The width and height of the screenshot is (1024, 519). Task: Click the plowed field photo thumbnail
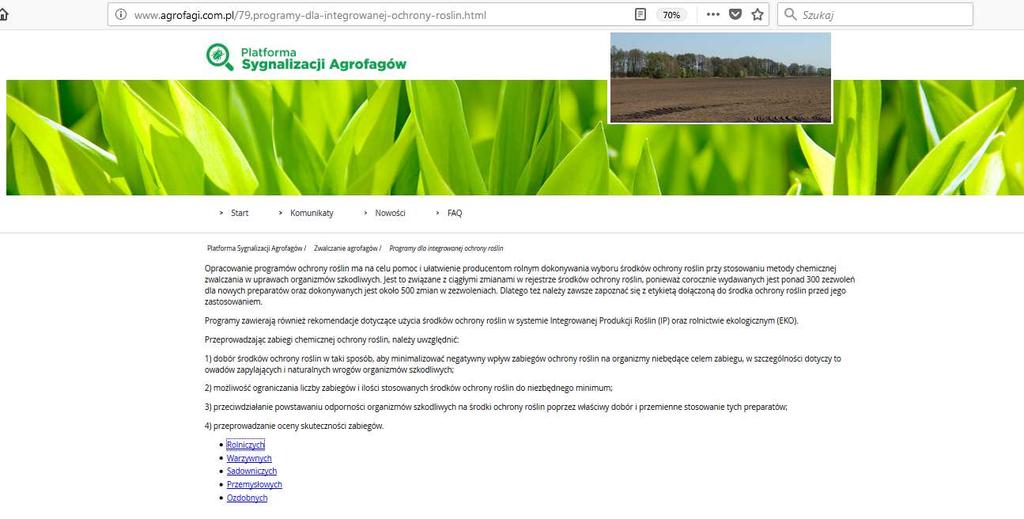pyautogui.click(x=720, y=78)
